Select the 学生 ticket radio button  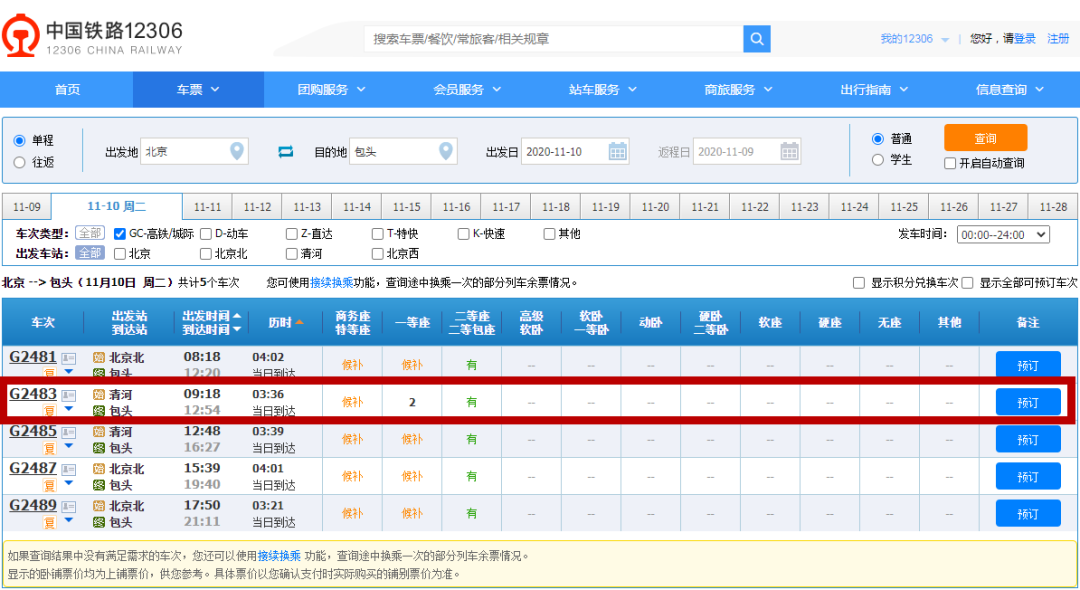(878, 160)
